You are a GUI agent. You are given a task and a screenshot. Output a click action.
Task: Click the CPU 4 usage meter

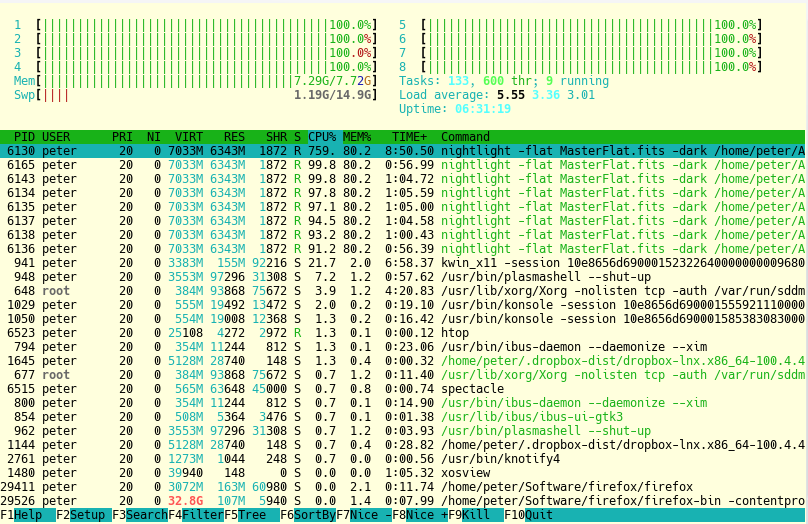(x=196, y=66)
